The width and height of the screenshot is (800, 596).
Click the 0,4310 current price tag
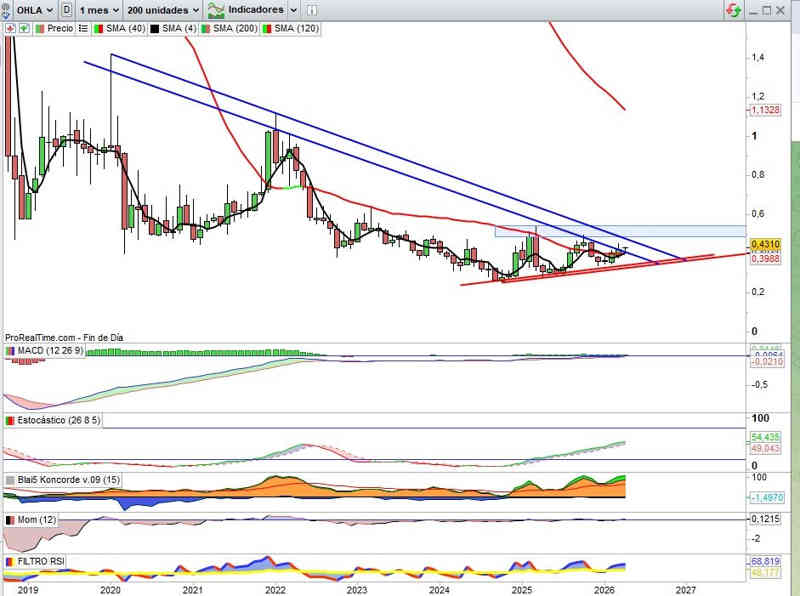765,243
